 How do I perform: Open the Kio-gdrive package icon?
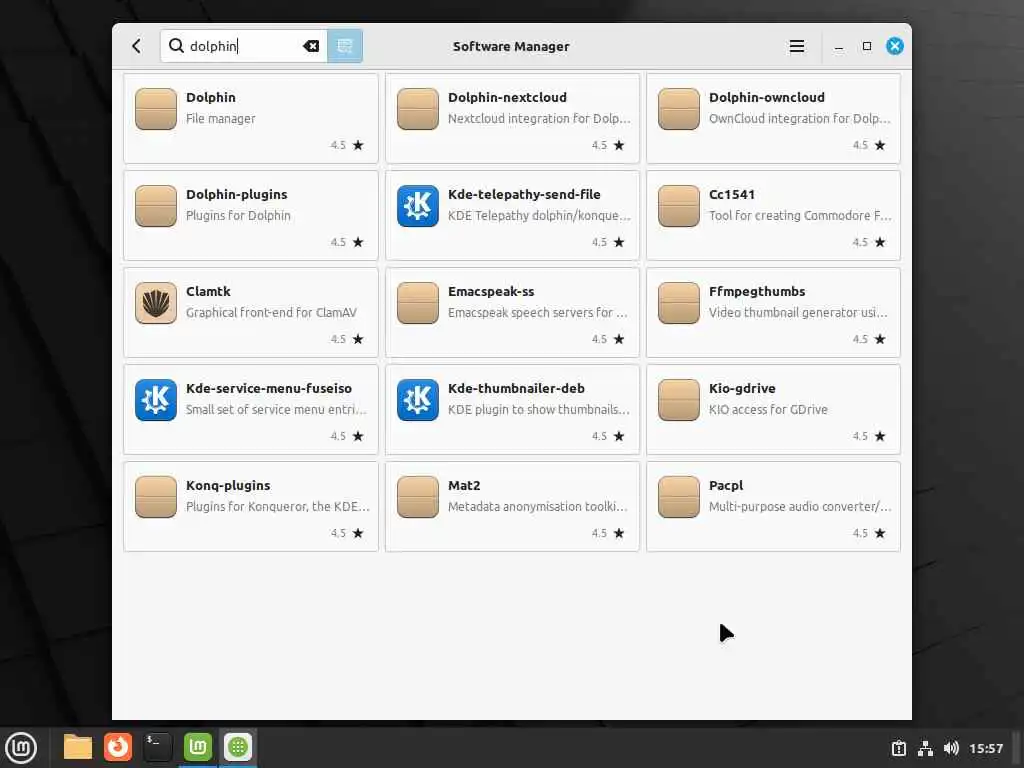tap(679, 400)
